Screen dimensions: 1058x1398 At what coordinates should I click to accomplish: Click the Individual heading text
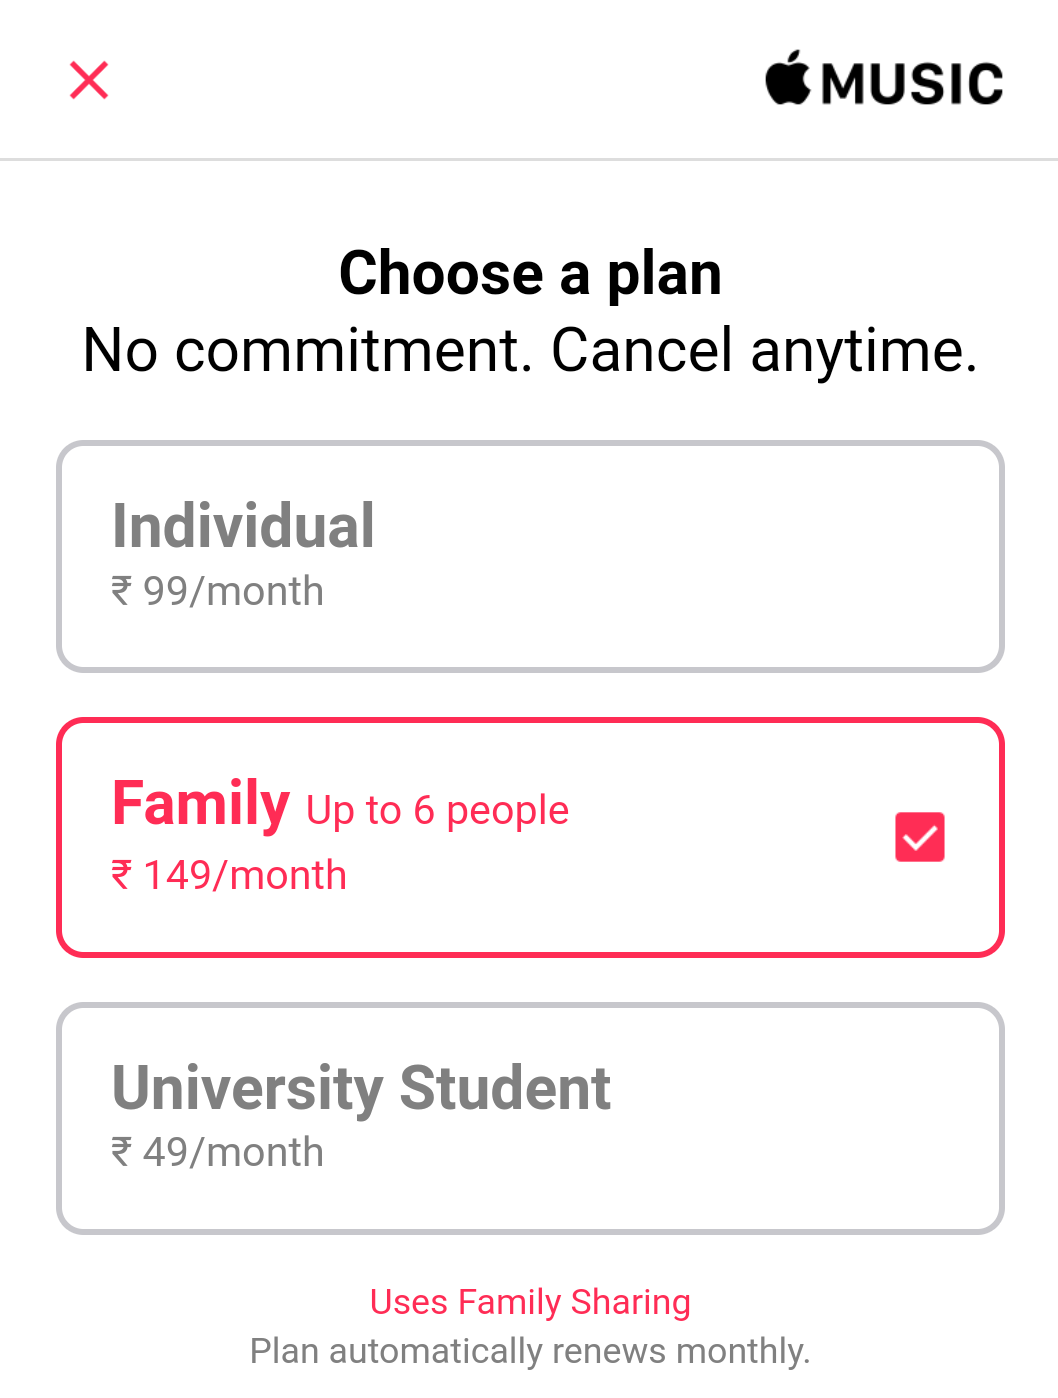(243, 526)
